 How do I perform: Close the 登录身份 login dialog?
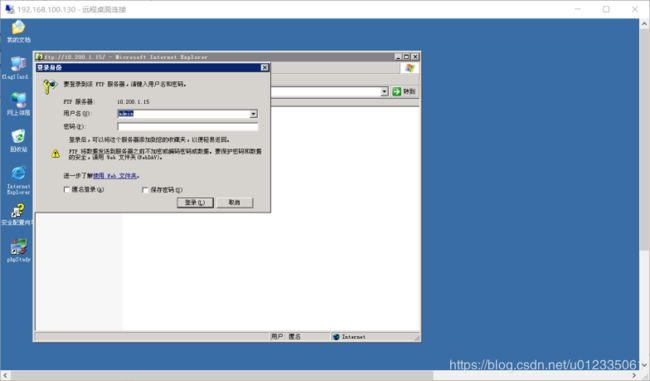[x=264, y=67]
